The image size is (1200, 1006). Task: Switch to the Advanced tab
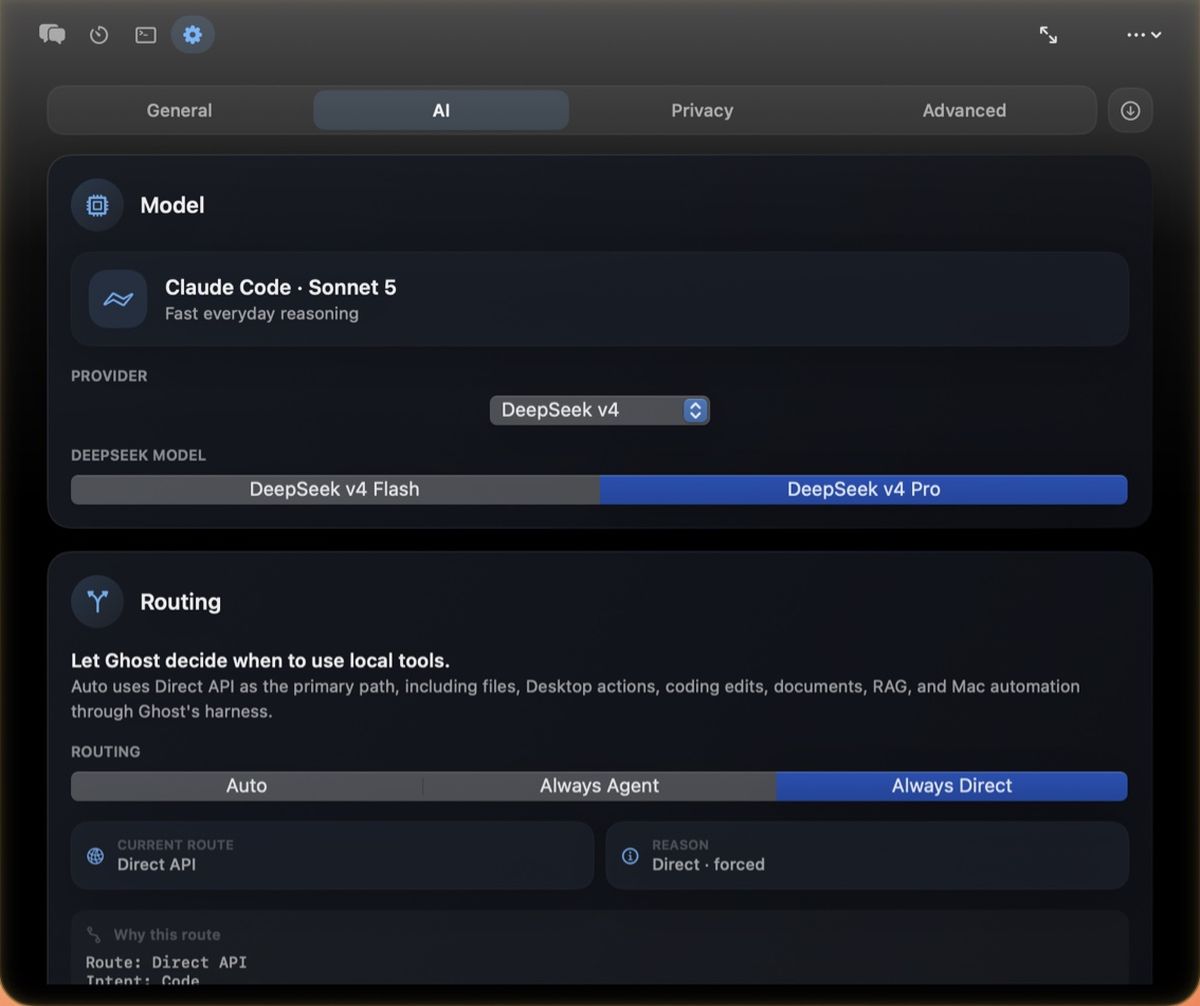click(x=964, y=110)
